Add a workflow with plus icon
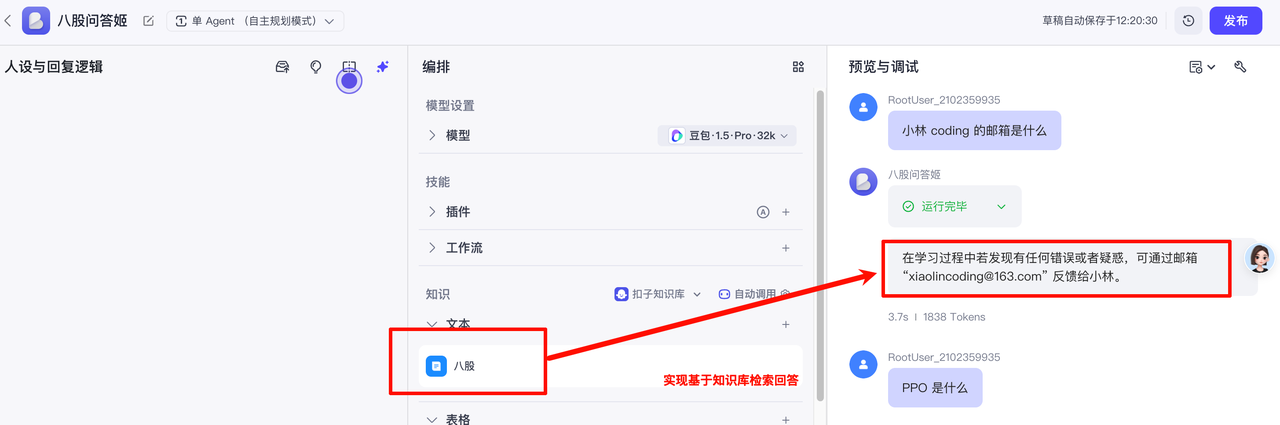The image size is (1280, 425). 786,247
